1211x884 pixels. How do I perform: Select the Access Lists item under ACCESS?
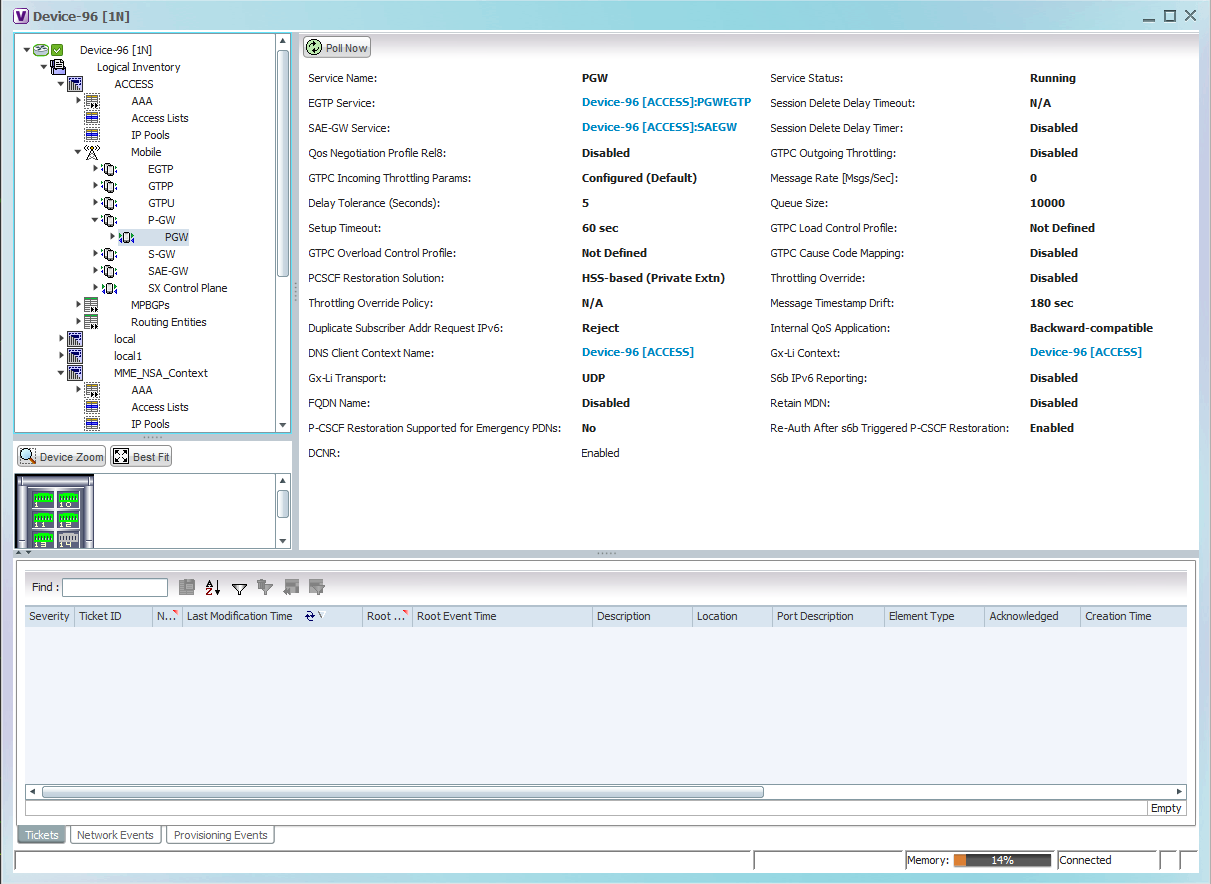(x=160, y=118)
